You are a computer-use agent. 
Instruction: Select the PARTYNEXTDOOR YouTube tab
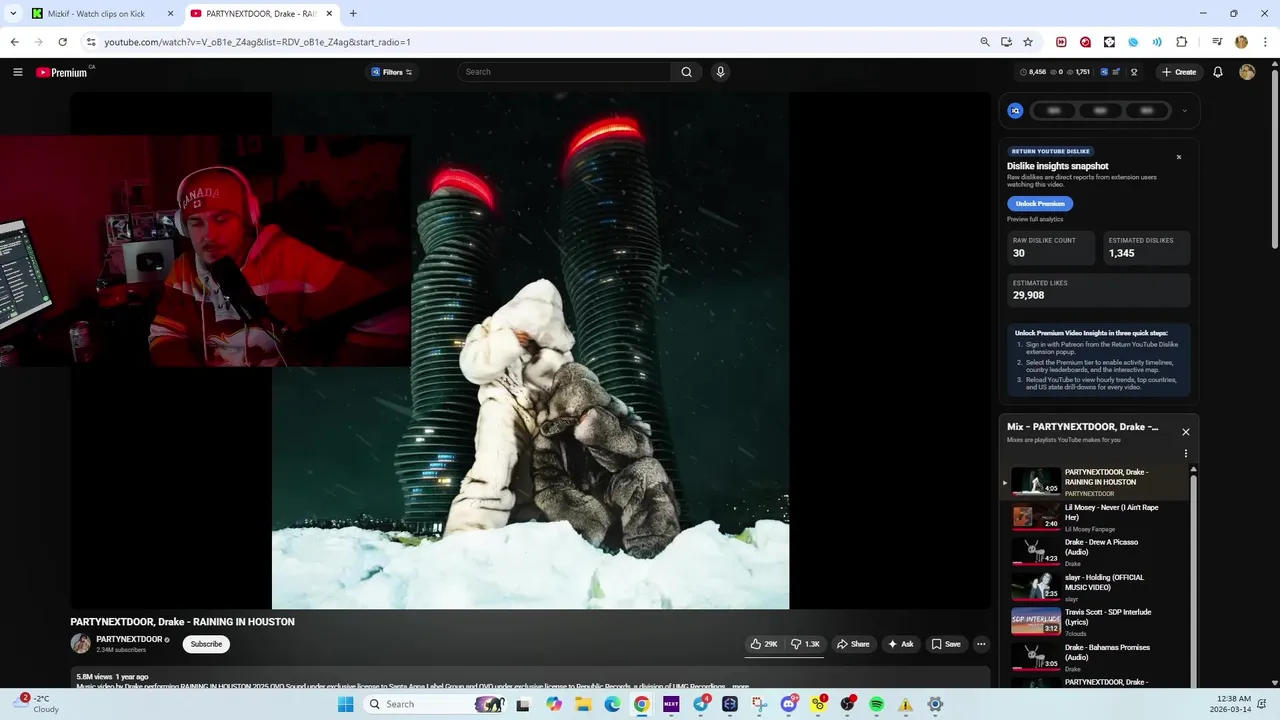[x=262, y=14]
